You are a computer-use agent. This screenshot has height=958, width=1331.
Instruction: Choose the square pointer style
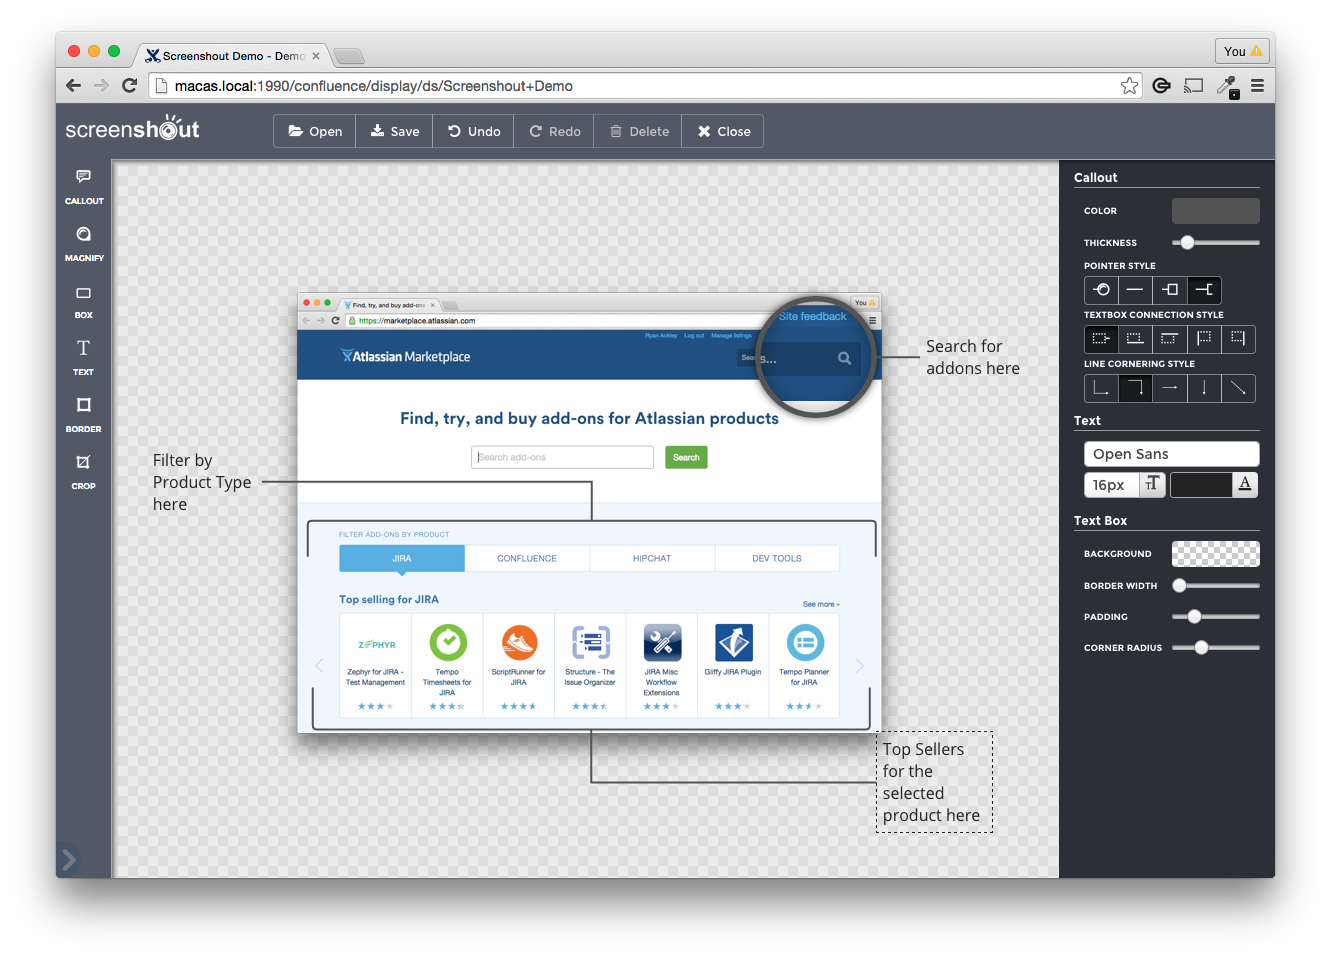[x=1170, y=290]
